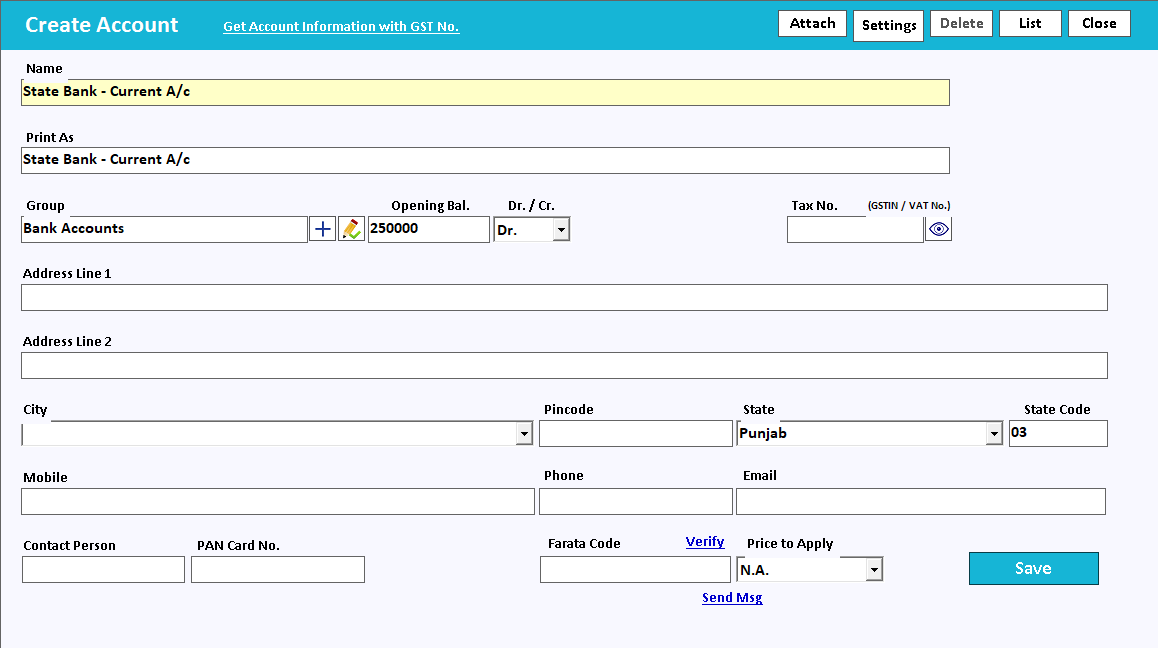This screenshot has height=648, width=1158.
Task: Click the Email input field
Action: pos(921,502)
